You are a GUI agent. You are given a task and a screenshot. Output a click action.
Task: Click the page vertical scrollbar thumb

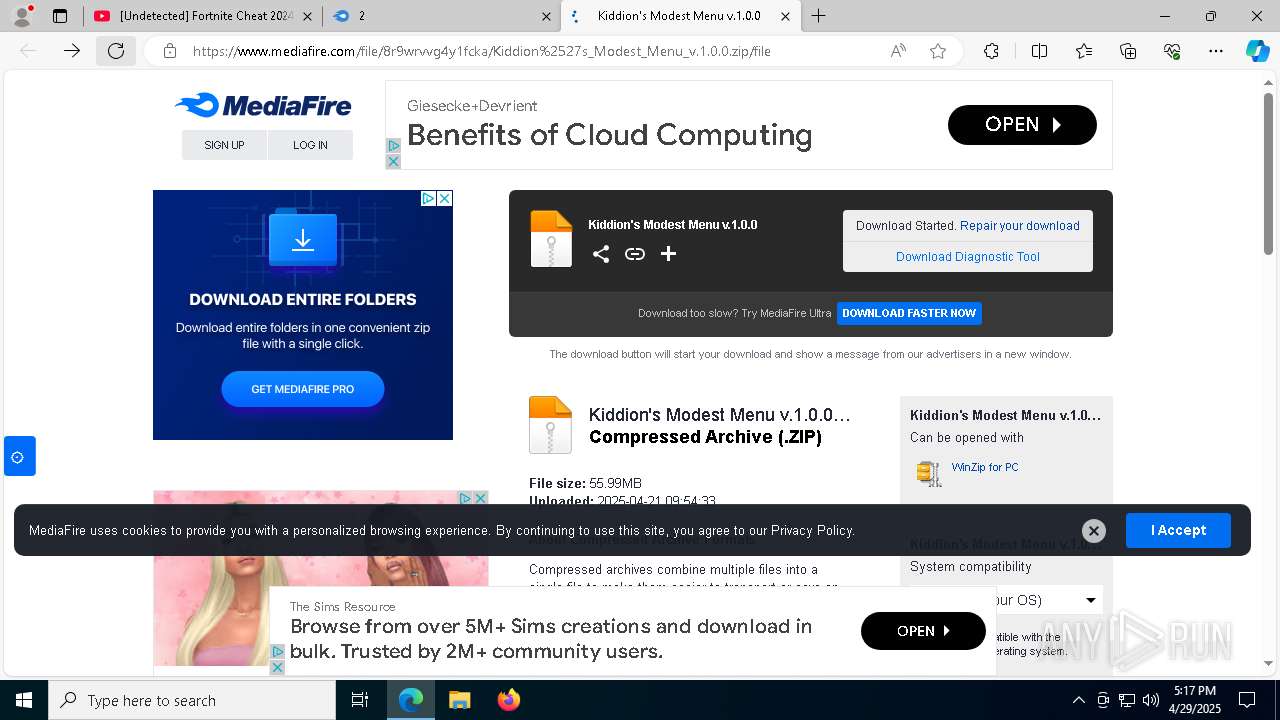click(1268, 173)
